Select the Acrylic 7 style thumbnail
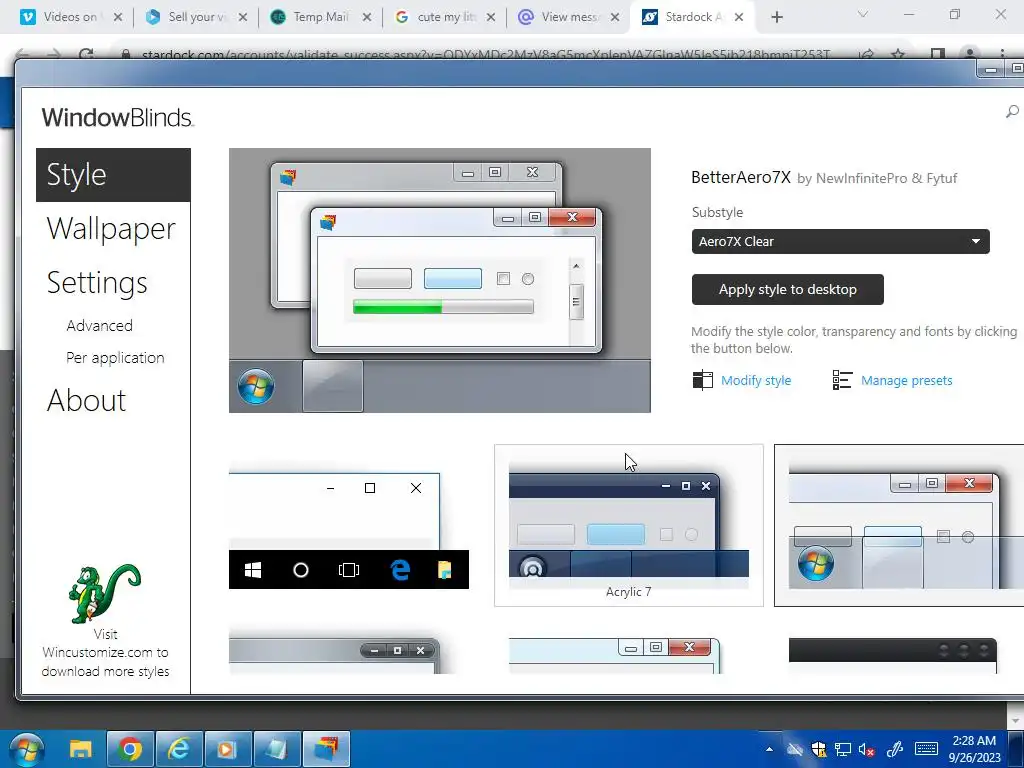This screenshot has width=1024, height=768. 629,525
